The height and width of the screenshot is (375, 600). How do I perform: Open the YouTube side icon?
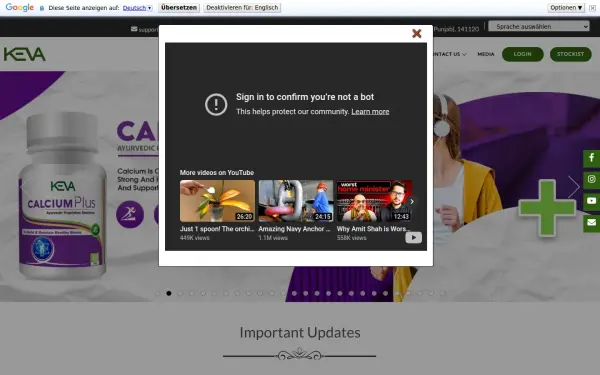591,201
